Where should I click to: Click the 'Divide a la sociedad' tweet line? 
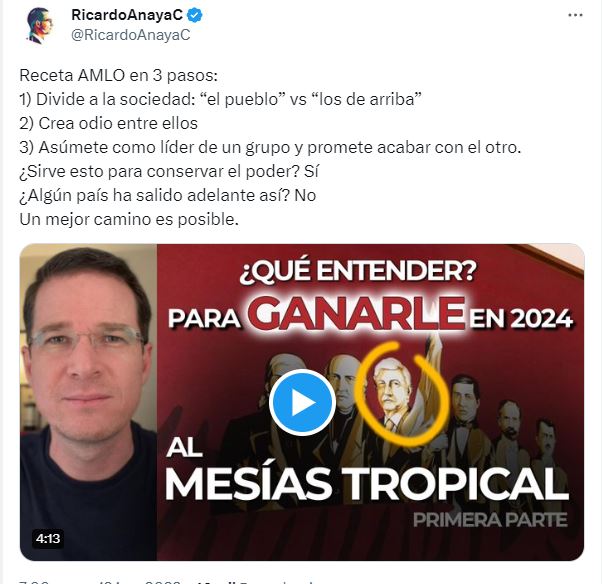point(221,99)
